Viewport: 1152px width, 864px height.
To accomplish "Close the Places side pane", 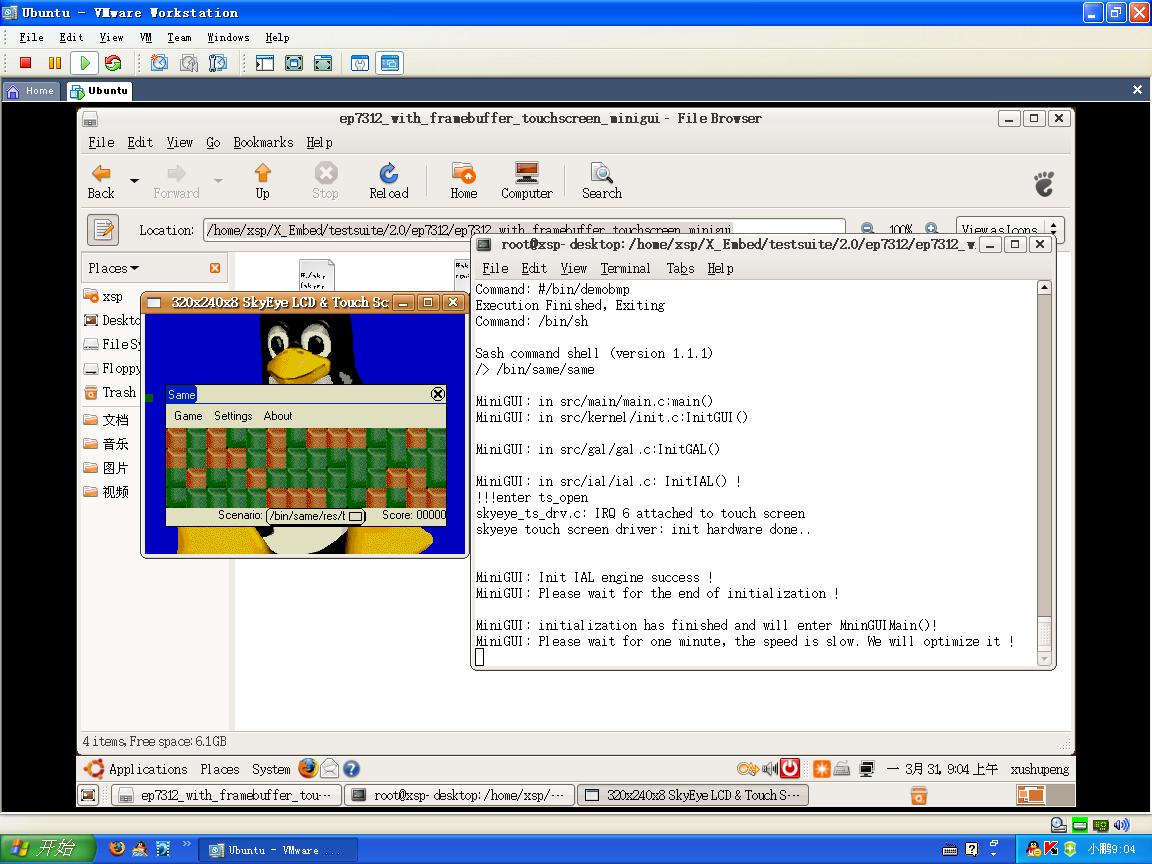I will (215, 268).
